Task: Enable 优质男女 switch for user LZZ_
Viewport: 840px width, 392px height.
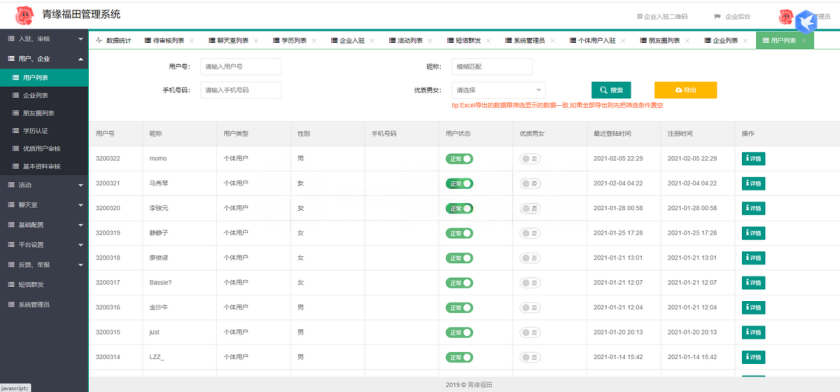Action: point(530,357)
